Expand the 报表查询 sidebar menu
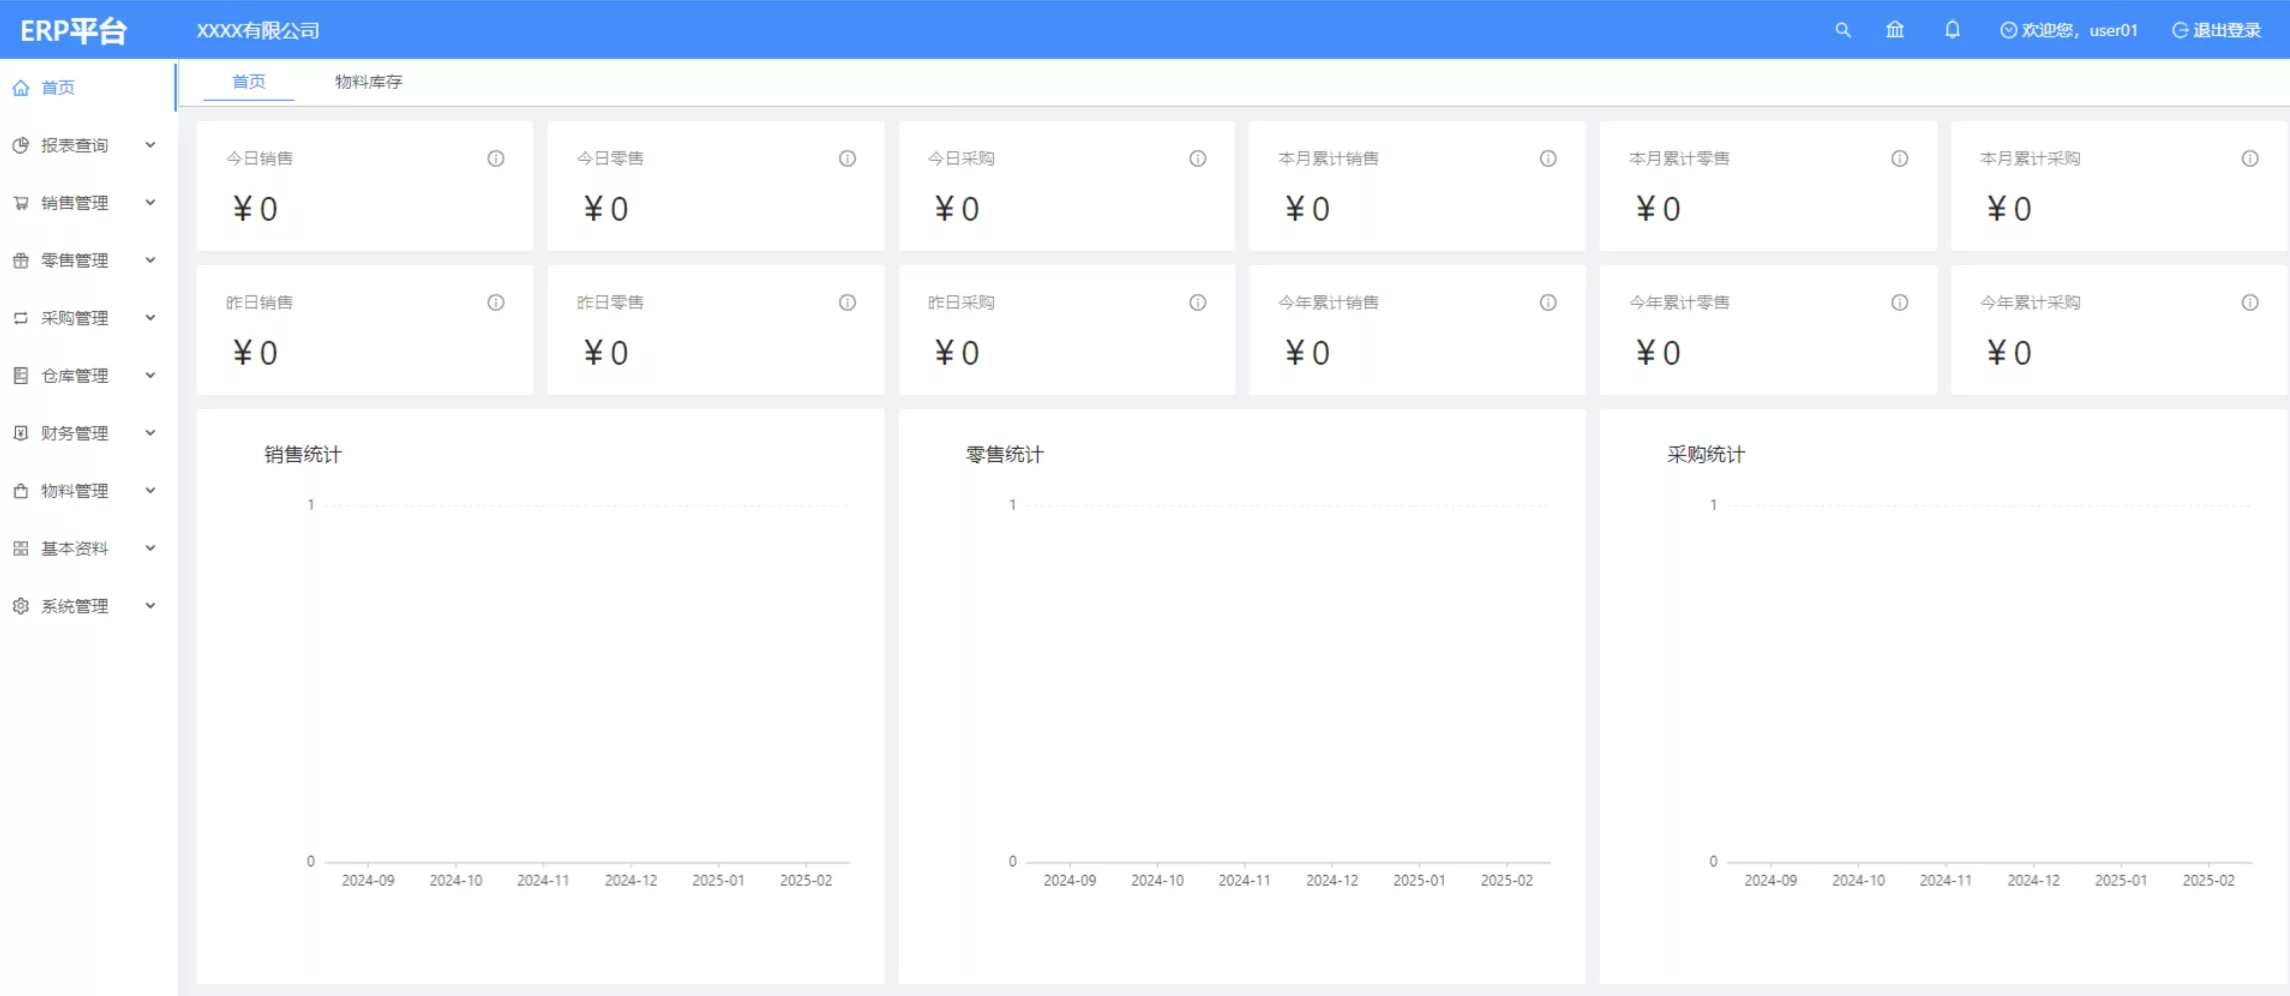This screenshot has width=2290, height=996. coord(85,146)
